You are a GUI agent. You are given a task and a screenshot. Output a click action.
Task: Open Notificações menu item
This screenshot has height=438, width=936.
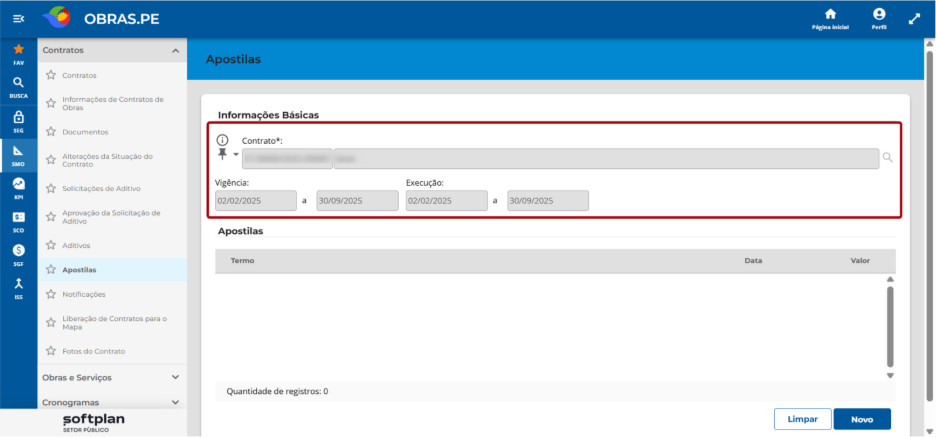tap(84, 294)
